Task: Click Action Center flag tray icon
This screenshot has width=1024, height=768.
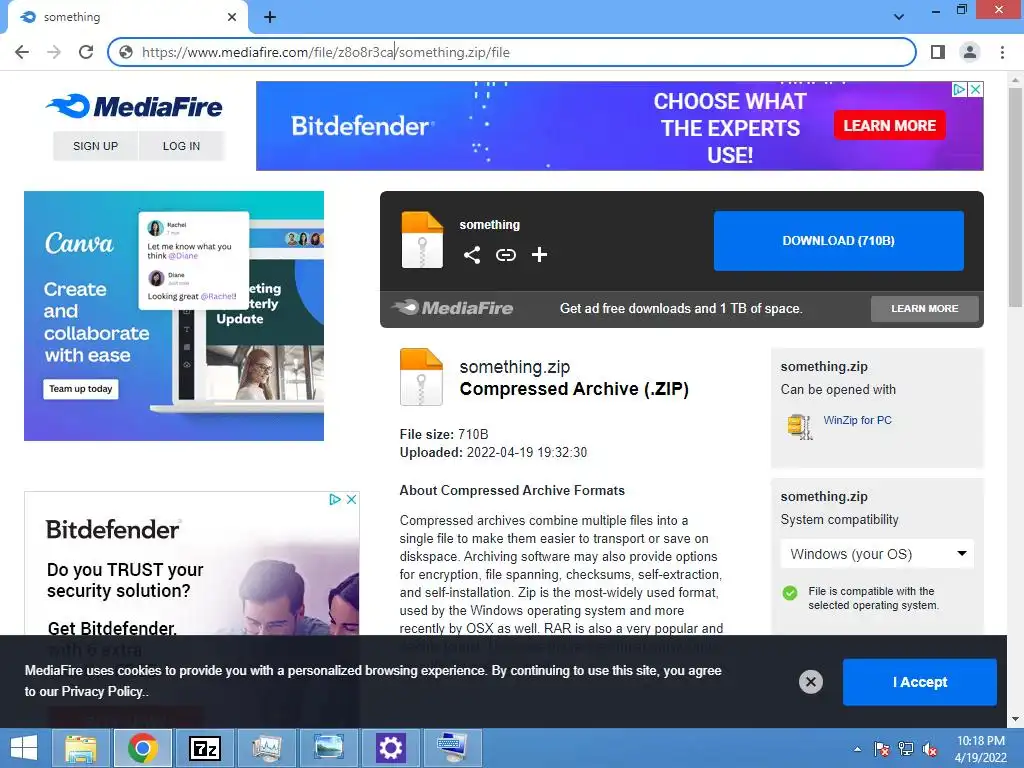Action: point(882,749)
